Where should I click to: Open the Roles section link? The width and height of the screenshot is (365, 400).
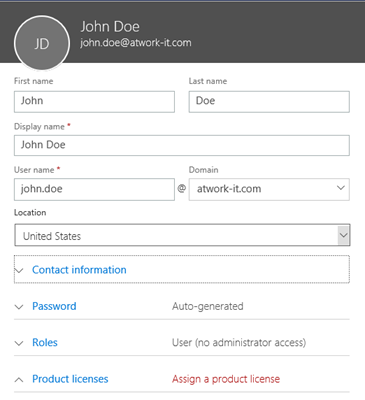click(x=45, y=342)
